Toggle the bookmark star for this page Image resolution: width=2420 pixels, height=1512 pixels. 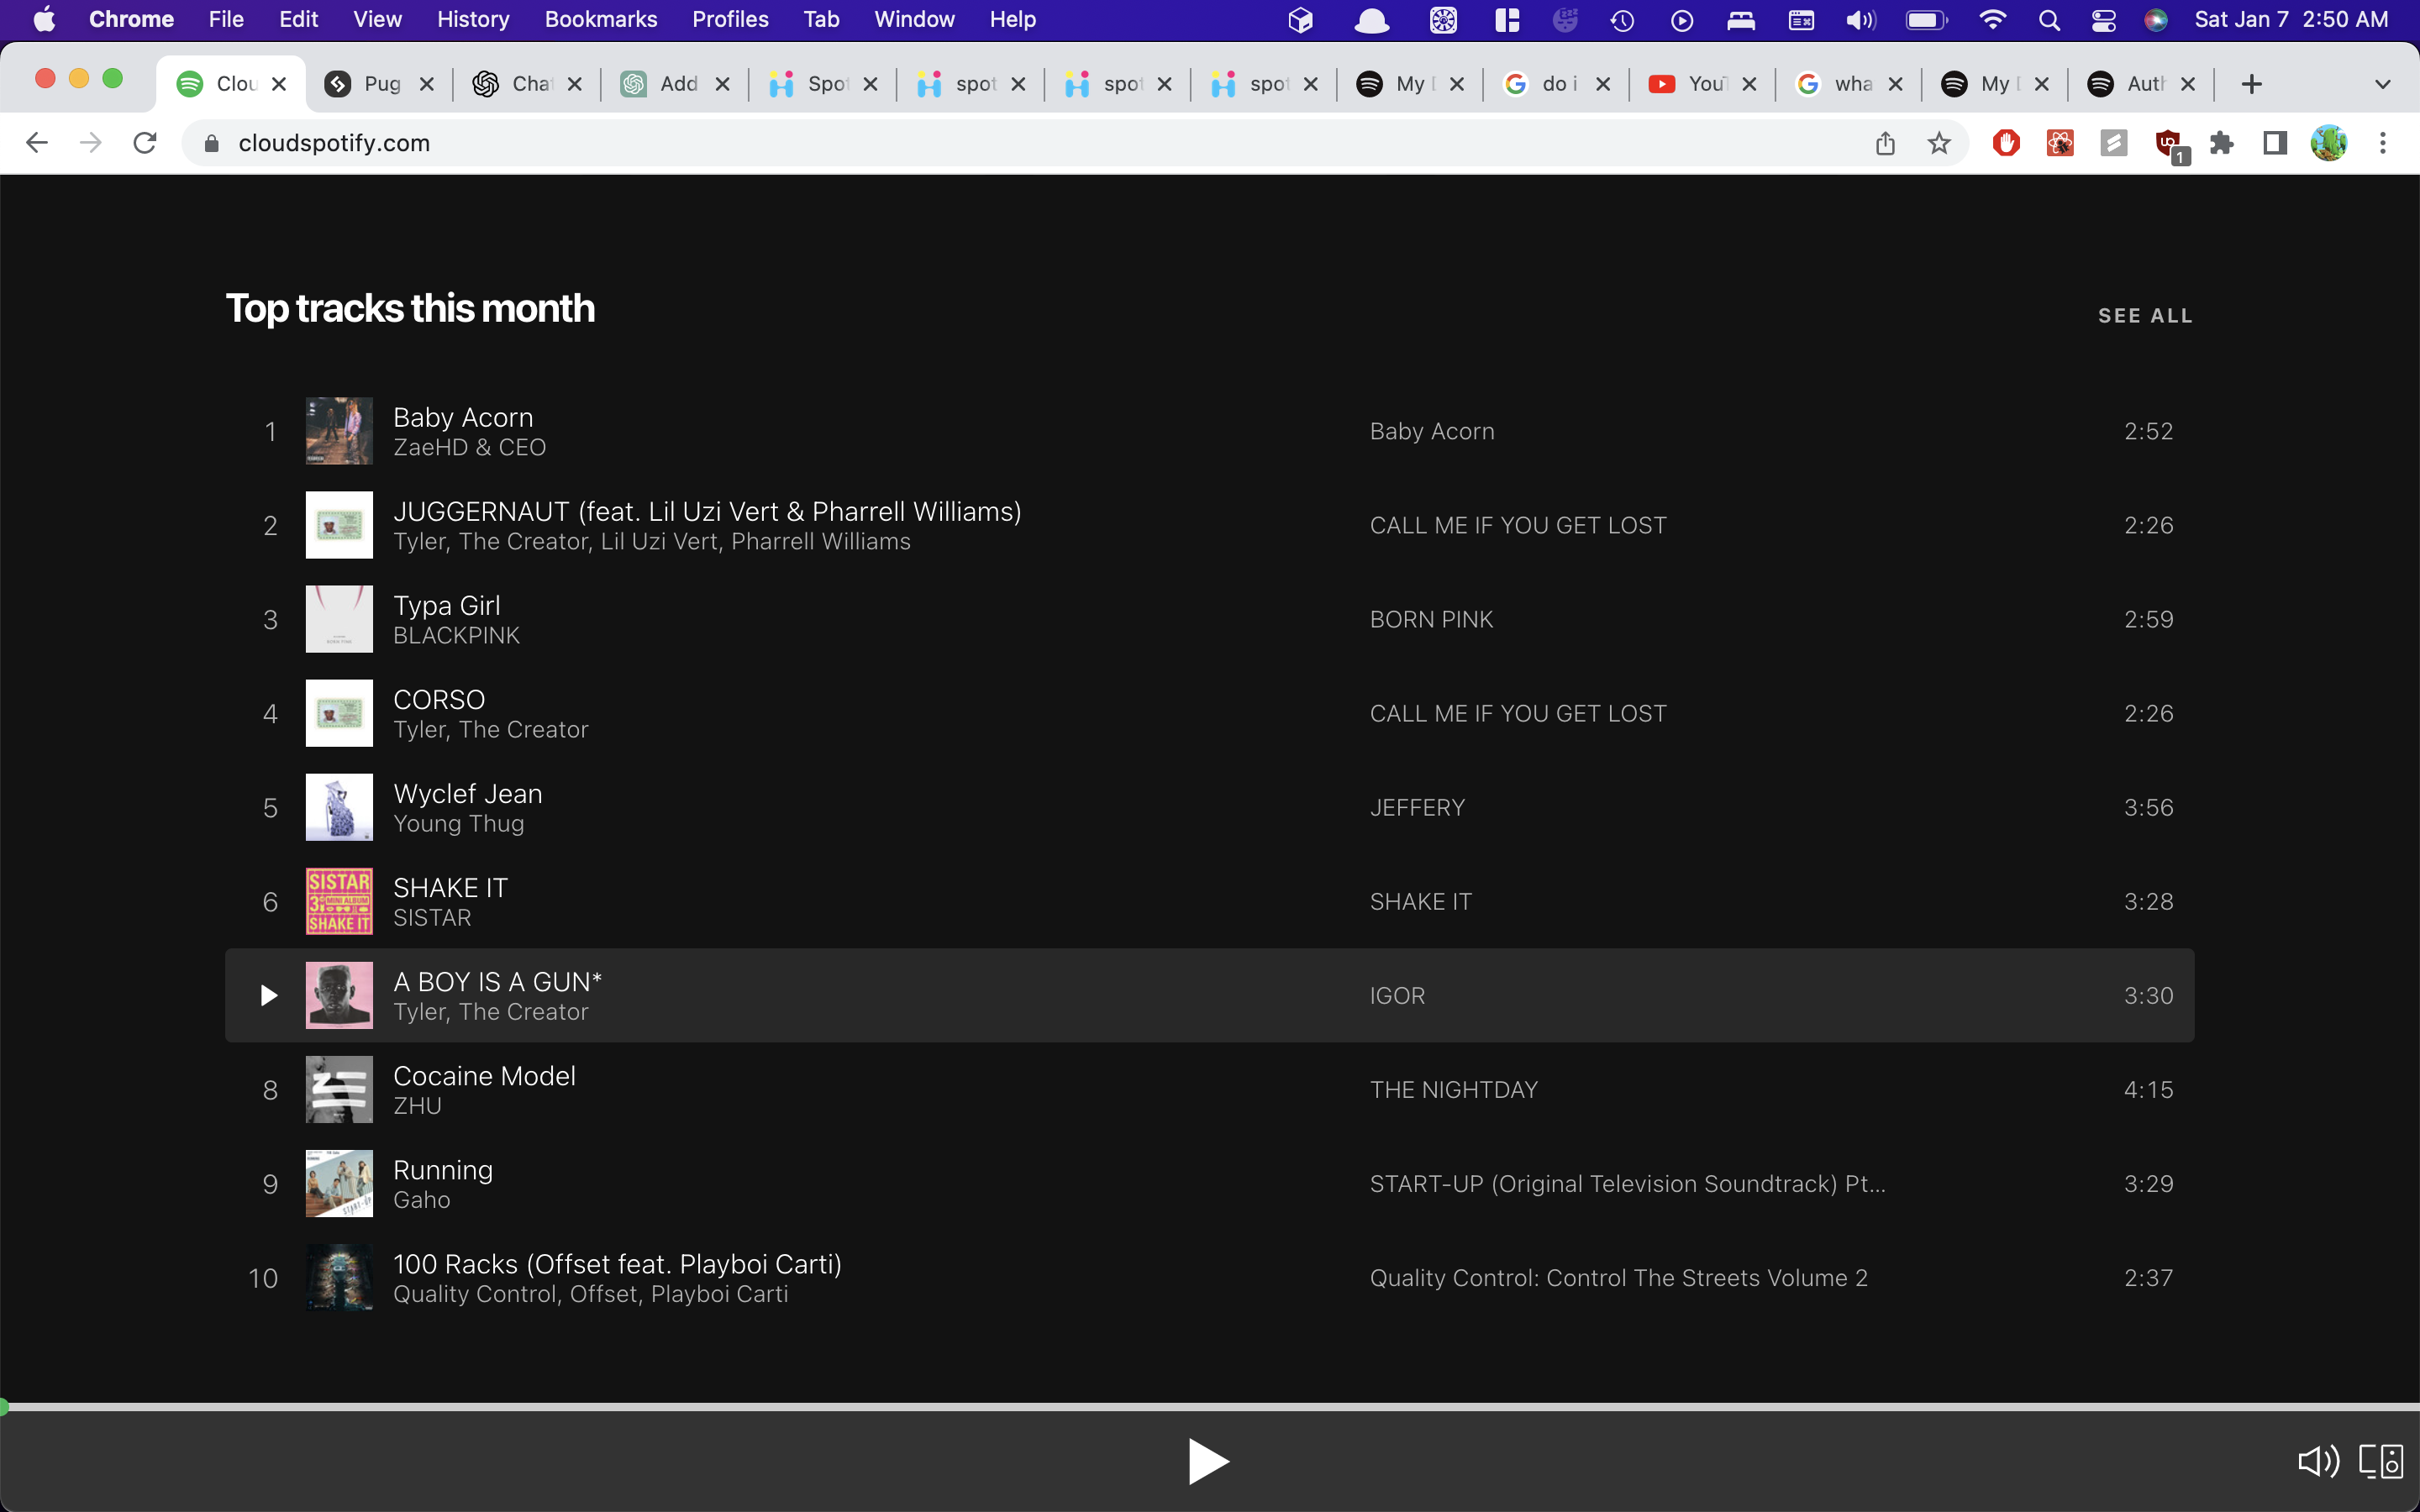pos(1938,143)
